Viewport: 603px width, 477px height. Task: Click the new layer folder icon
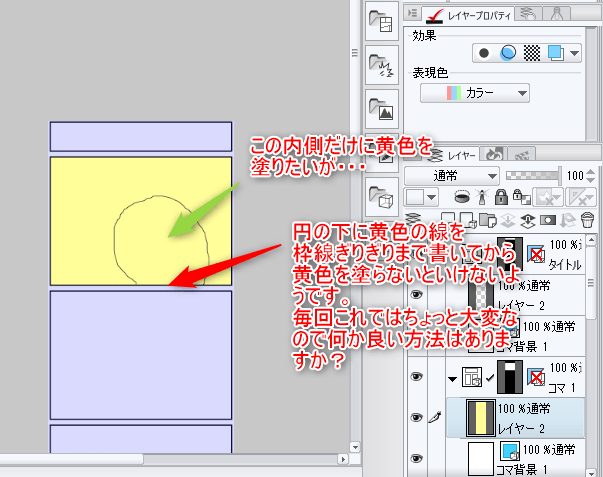[x=488, y=221]
